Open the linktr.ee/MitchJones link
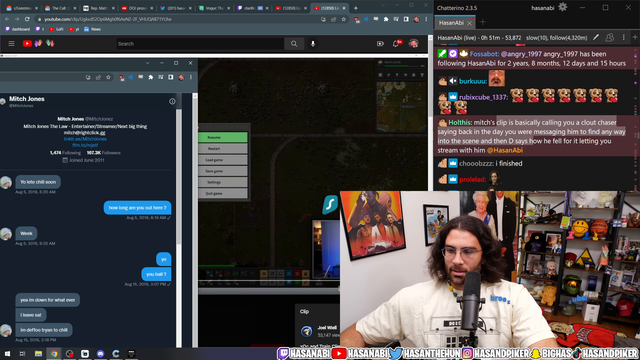The image size is (640, 360). coord(85,139)
